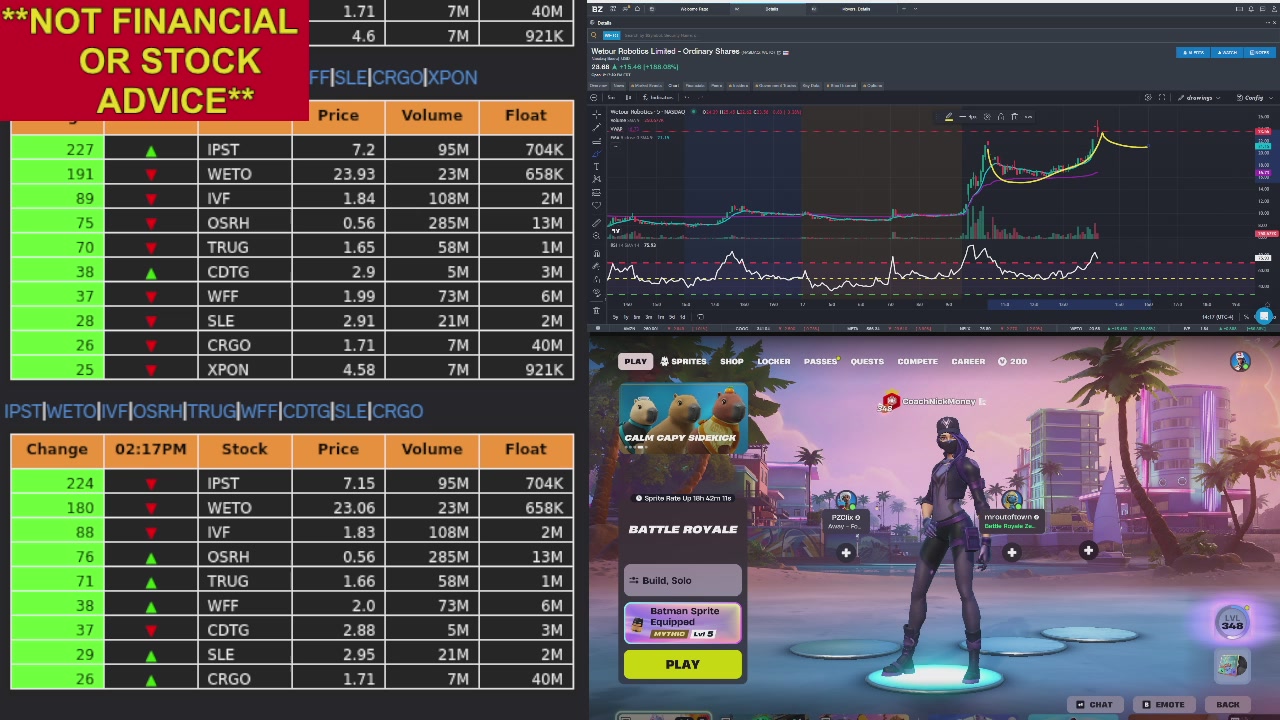Click the EMOTE button
Viewport: 1280px width, 720px height.
(1162, 704)
